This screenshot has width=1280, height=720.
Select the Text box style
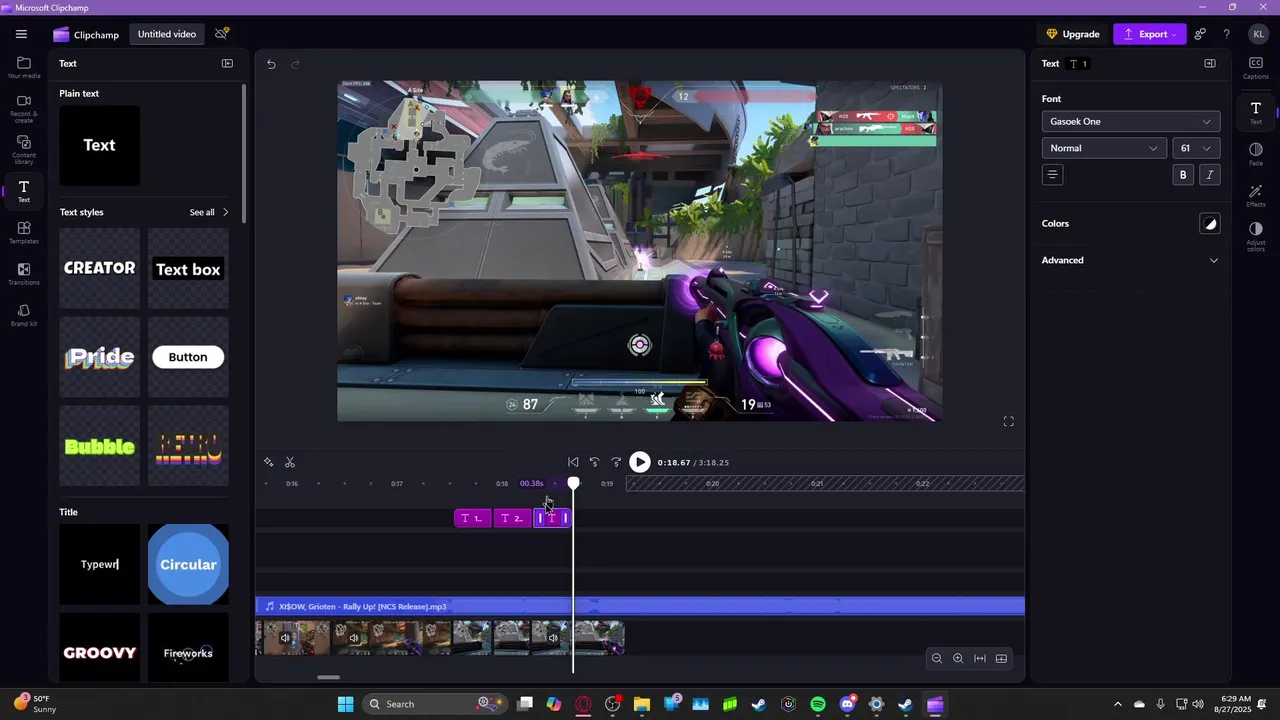tap(188, 268)
